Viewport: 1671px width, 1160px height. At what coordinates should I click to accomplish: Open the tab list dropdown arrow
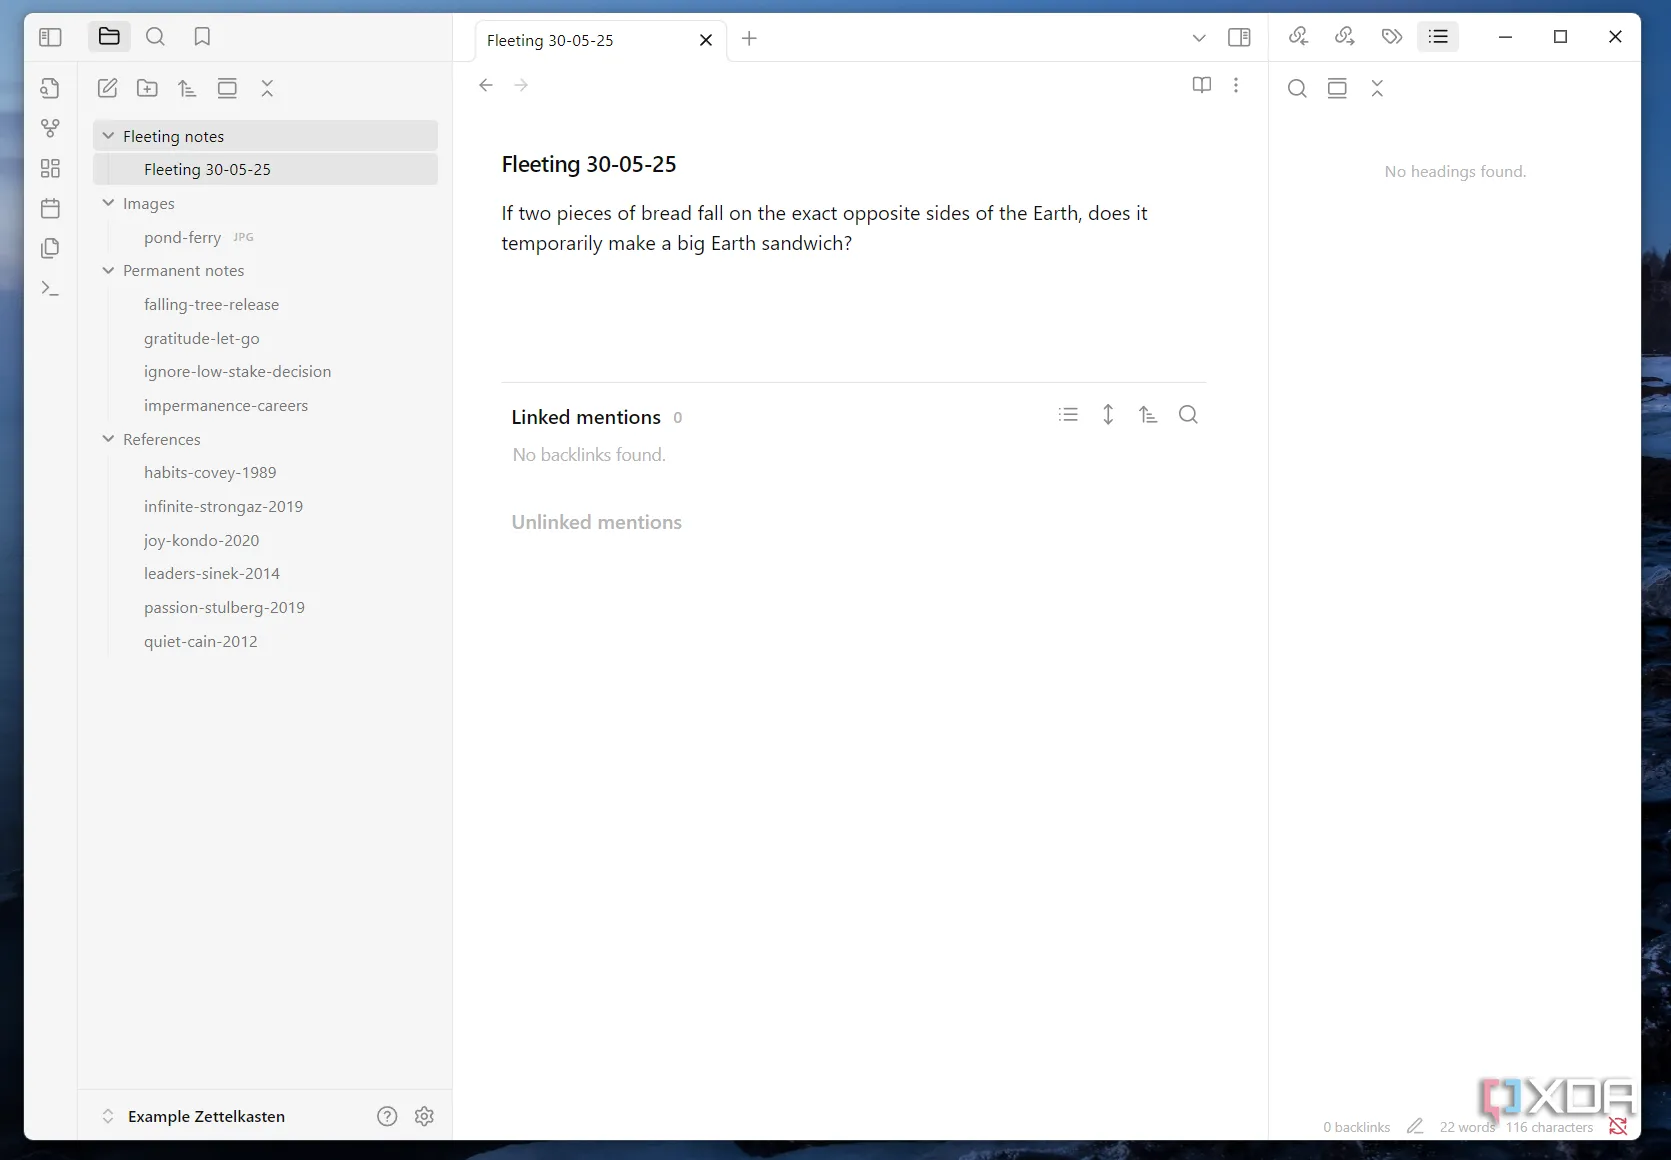point(1199,38)
